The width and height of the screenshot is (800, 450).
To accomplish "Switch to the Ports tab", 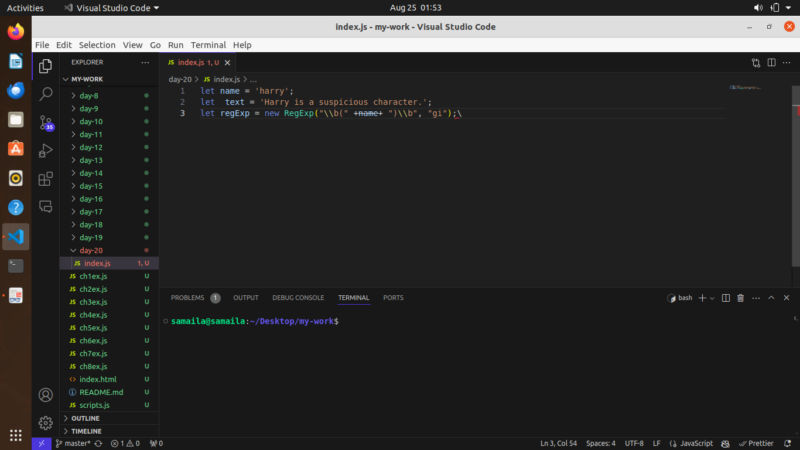I will tap(393, 298).
